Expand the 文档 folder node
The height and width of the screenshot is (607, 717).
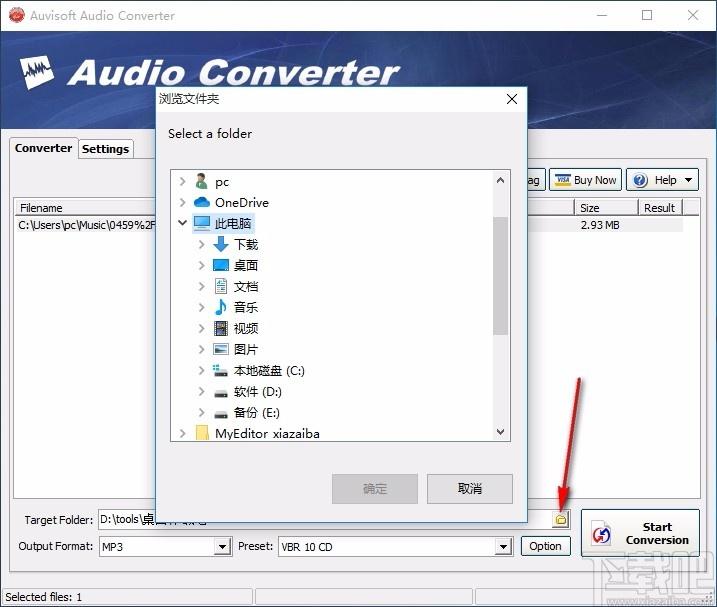tap(202, 286)
